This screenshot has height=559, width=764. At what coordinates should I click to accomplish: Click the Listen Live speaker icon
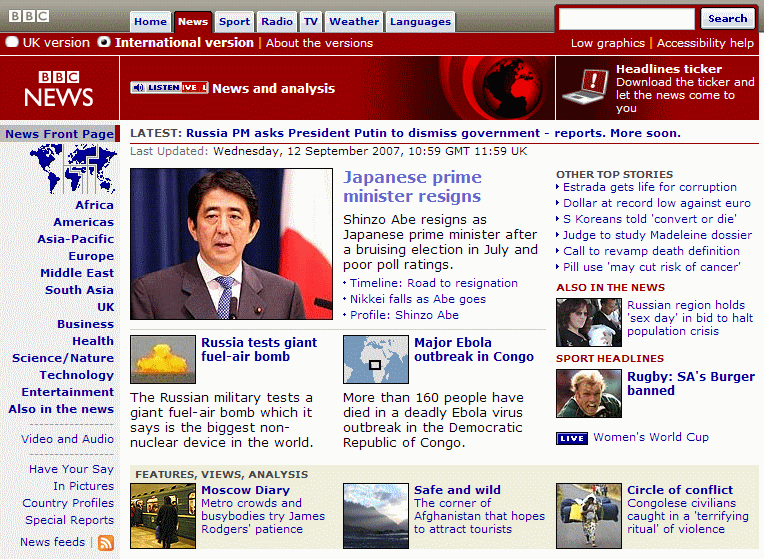tap(138, 88)
